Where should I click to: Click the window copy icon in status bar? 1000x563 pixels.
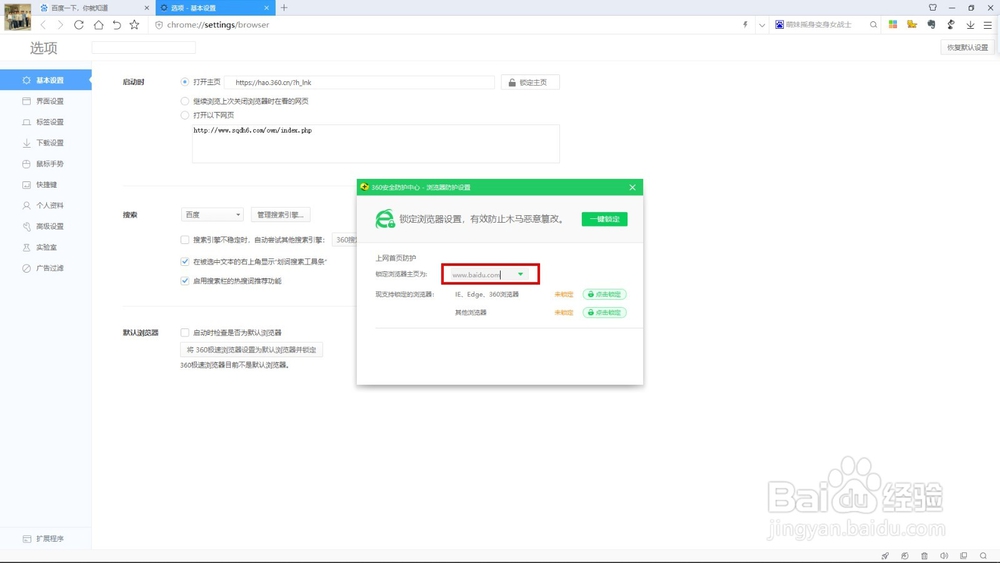[x=964, y=556]
